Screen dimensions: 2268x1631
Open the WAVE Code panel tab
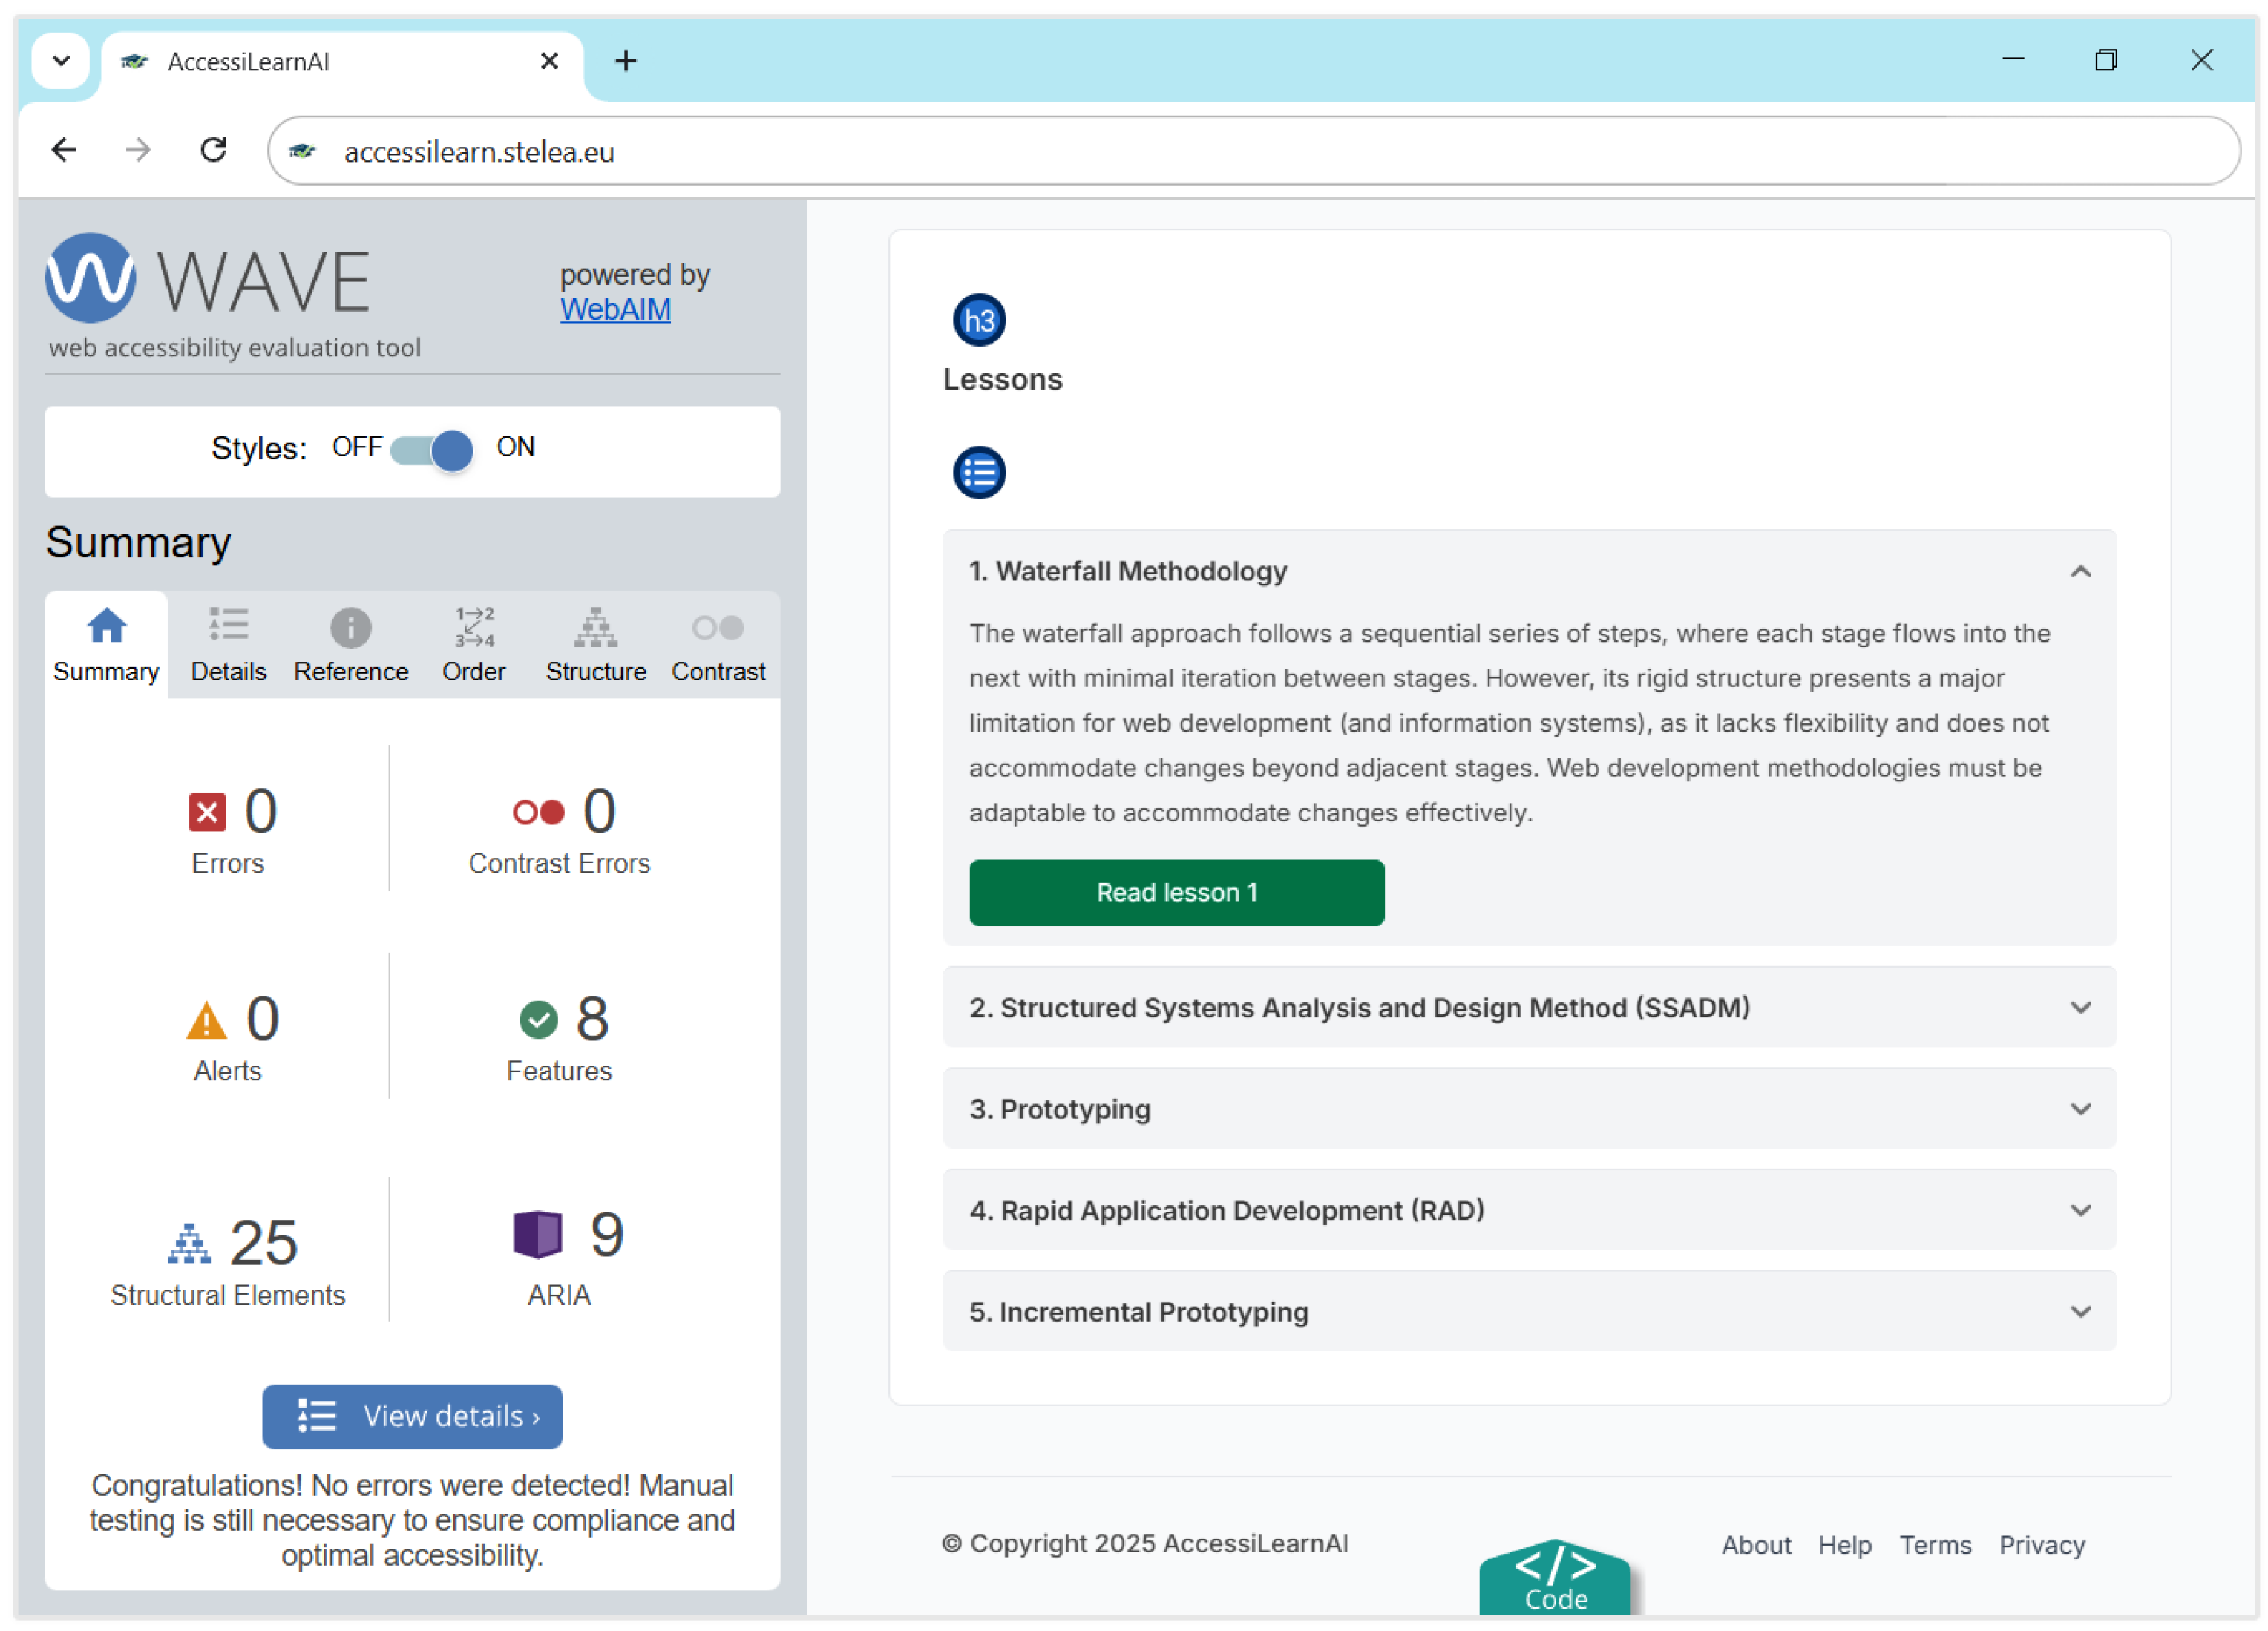pos(1554,1578)
